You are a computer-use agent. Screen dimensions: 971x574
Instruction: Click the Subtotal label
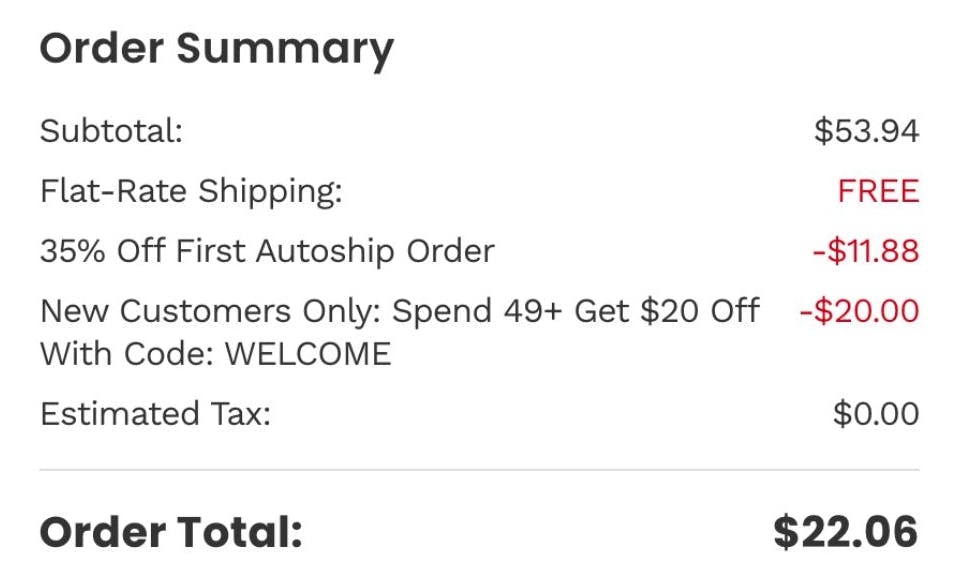point(111,131)
